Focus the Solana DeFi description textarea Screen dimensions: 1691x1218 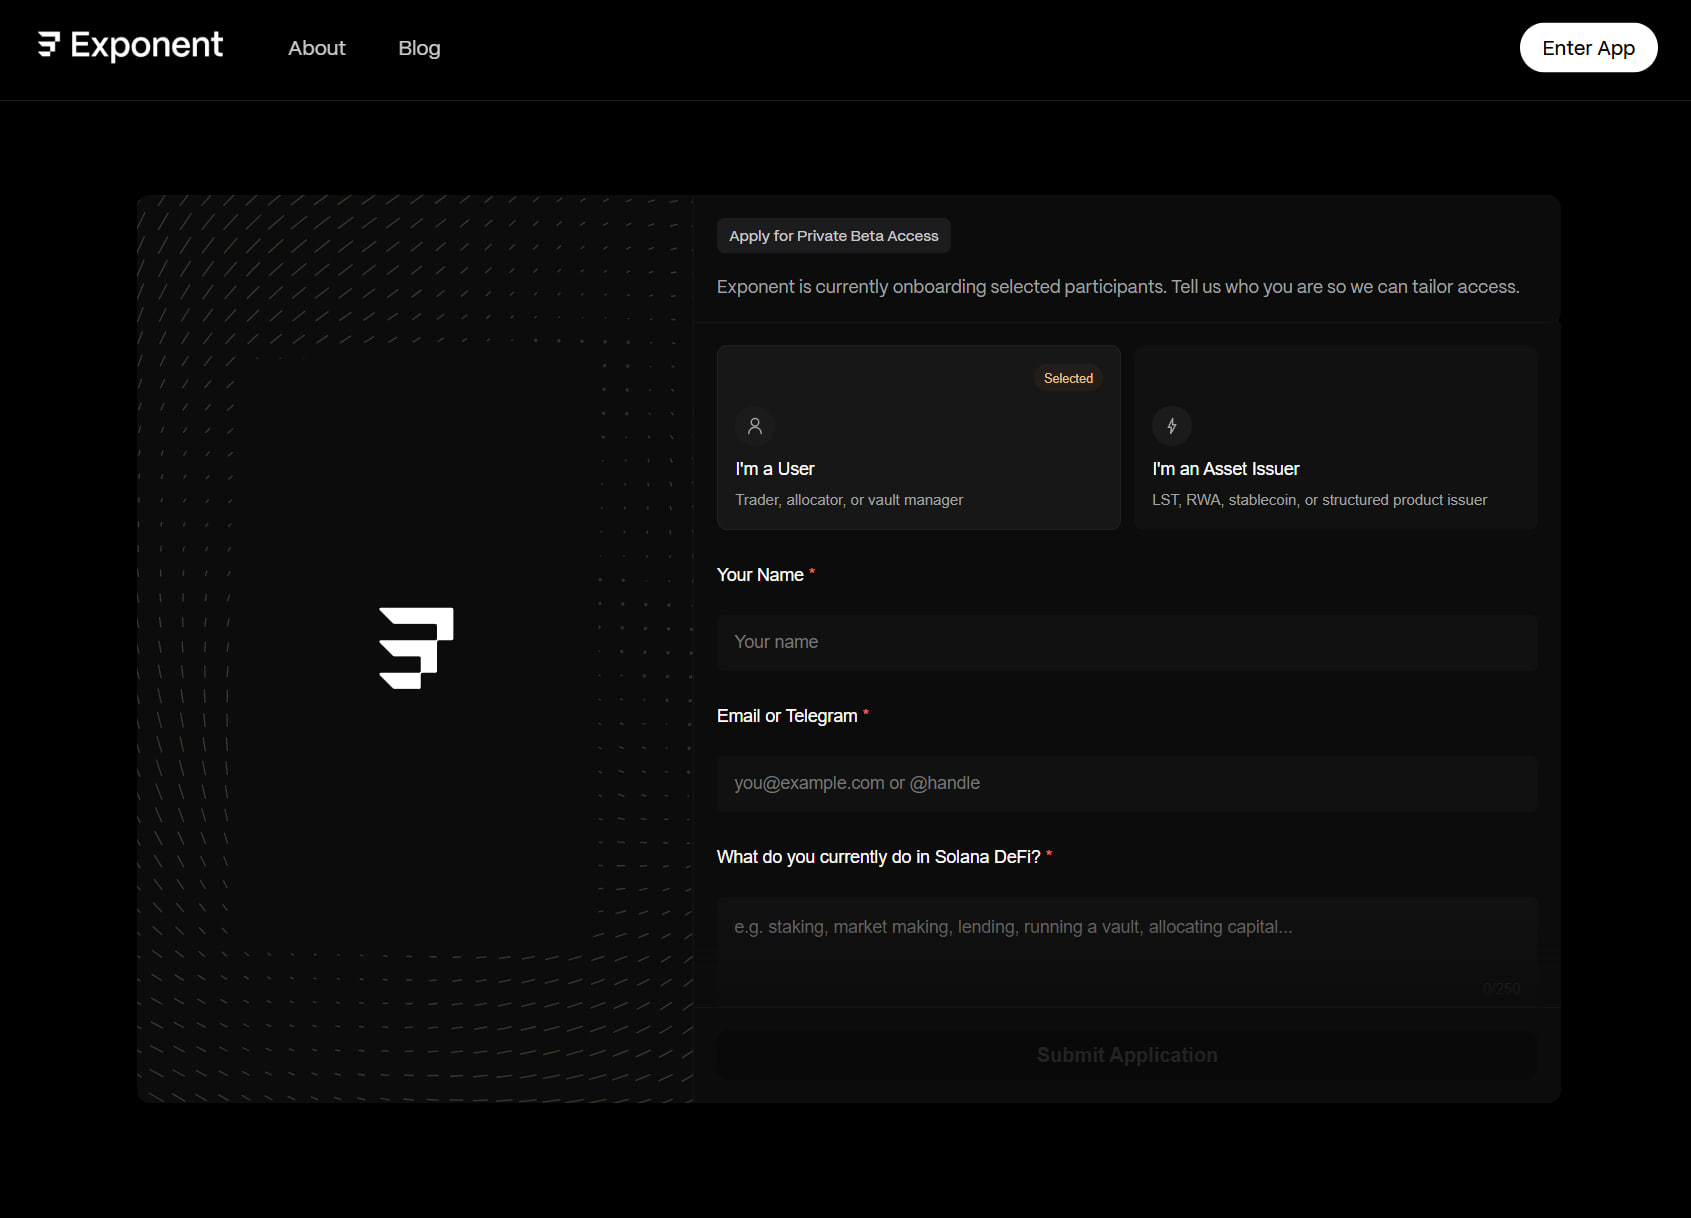1127,952
